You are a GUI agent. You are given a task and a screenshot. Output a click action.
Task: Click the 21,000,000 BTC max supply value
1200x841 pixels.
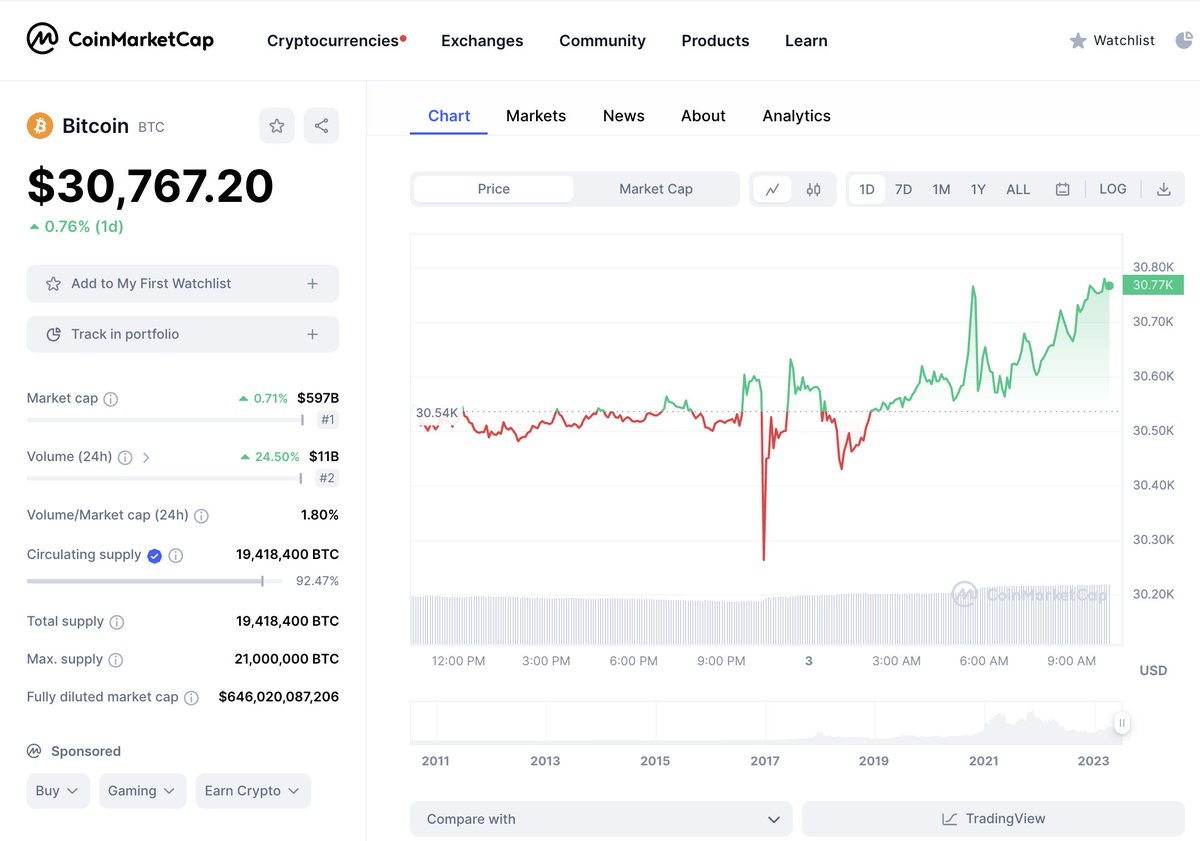click(x=287, y=659)
